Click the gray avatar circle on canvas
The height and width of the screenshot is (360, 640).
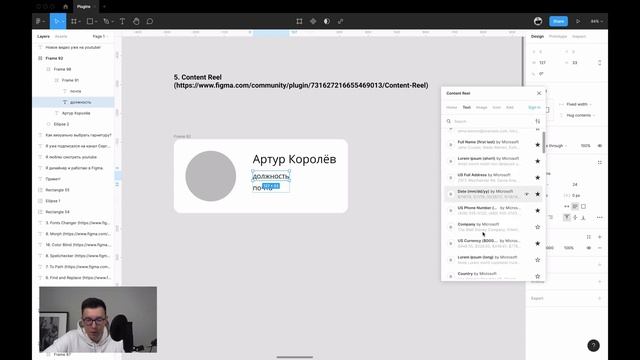[x=211, y=176]
